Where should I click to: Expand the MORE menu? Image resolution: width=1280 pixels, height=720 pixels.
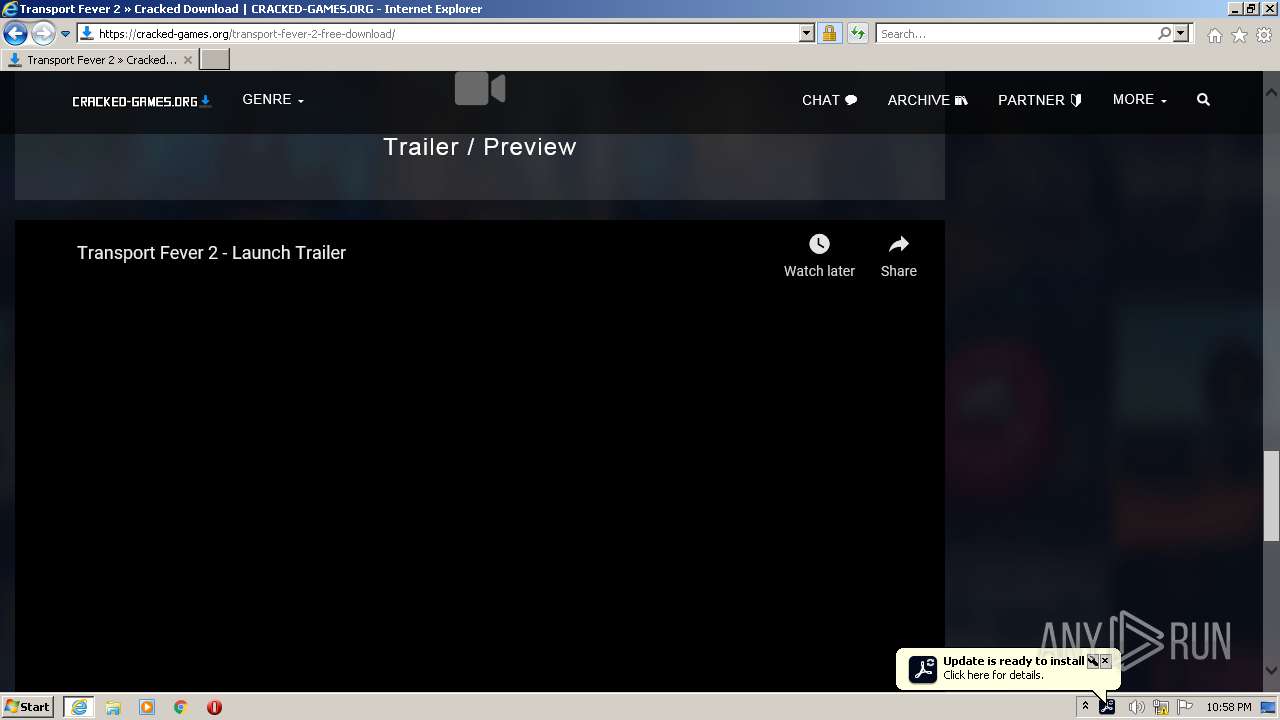pos(1140,100)
